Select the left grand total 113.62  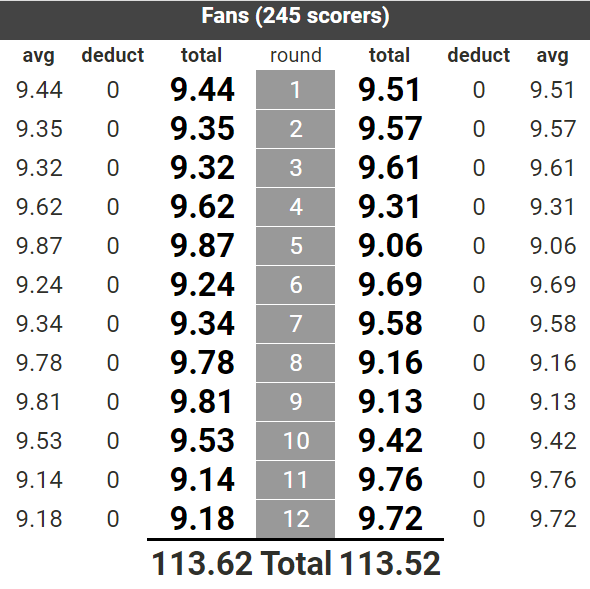point(202,563)
